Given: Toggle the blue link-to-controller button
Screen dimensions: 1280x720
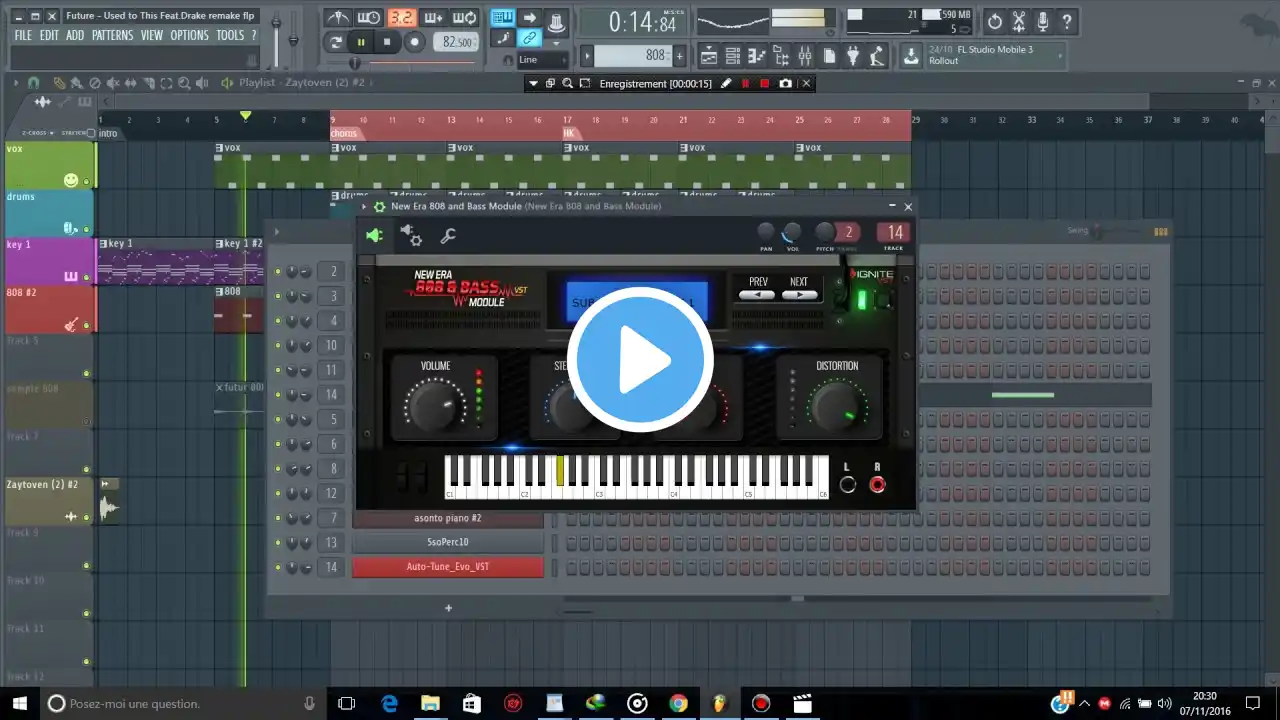Looking at the screenshot, I should coord(529,39).
